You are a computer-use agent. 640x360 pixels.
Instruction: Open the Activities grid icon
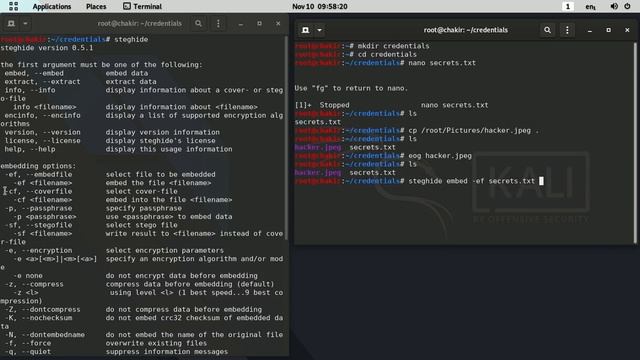click(13, 6)
